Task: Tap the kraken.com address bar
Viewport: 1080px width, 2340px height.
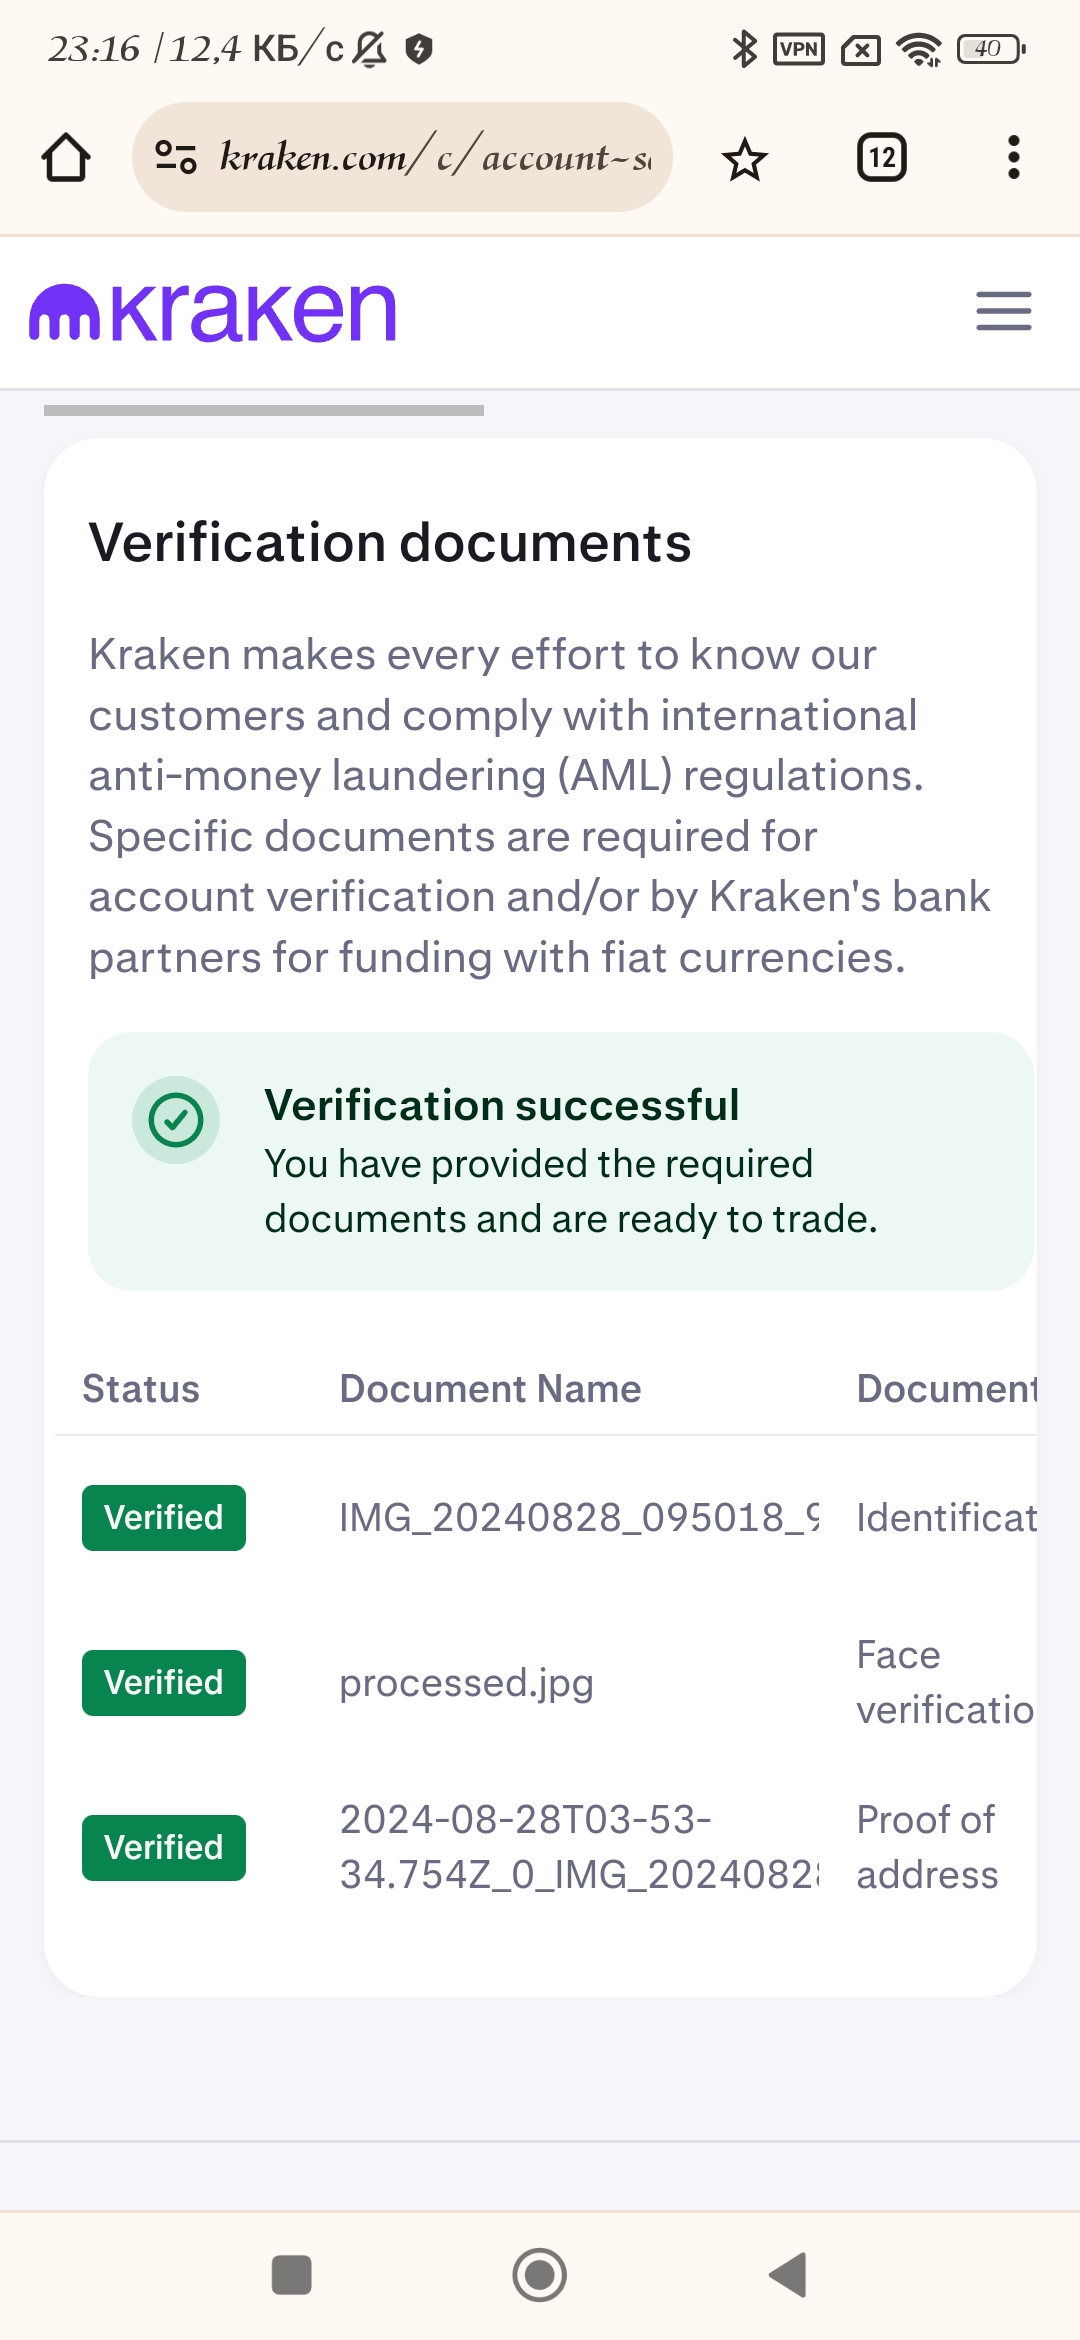Action: pyautogui.click(x=430, y=157)
